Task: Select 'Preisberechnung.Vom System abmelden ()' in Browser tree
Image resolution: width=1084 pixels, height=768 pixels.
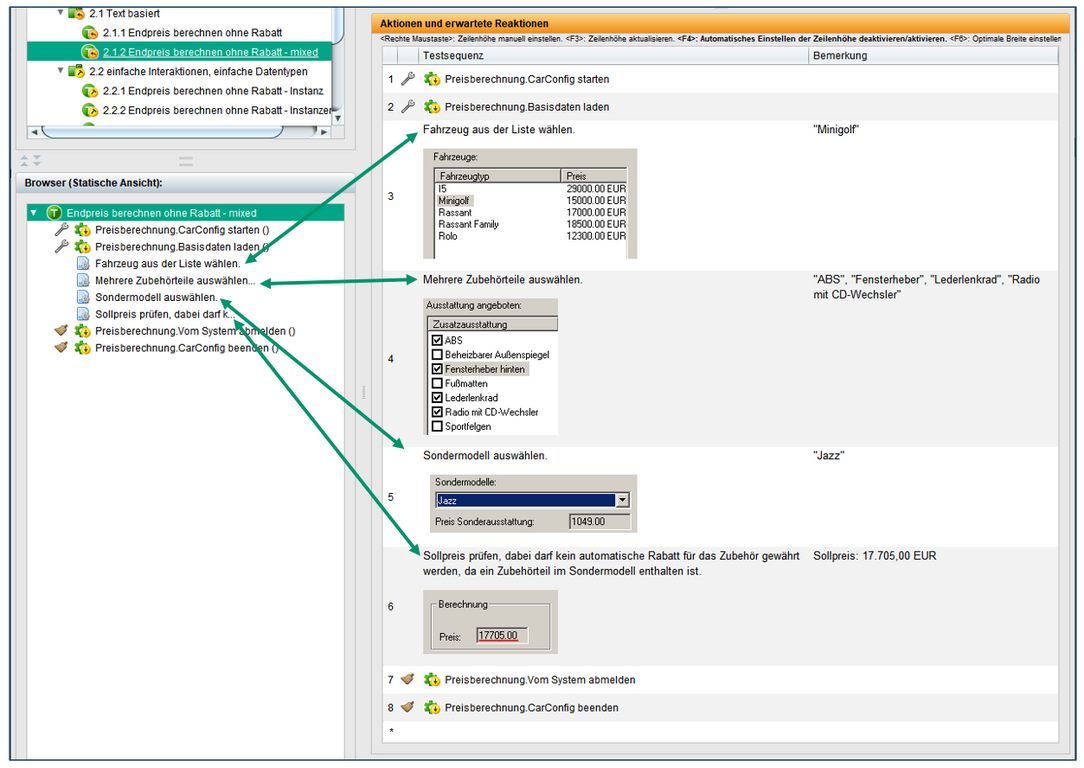Action: pyautogui.click(x=195, y=331)
